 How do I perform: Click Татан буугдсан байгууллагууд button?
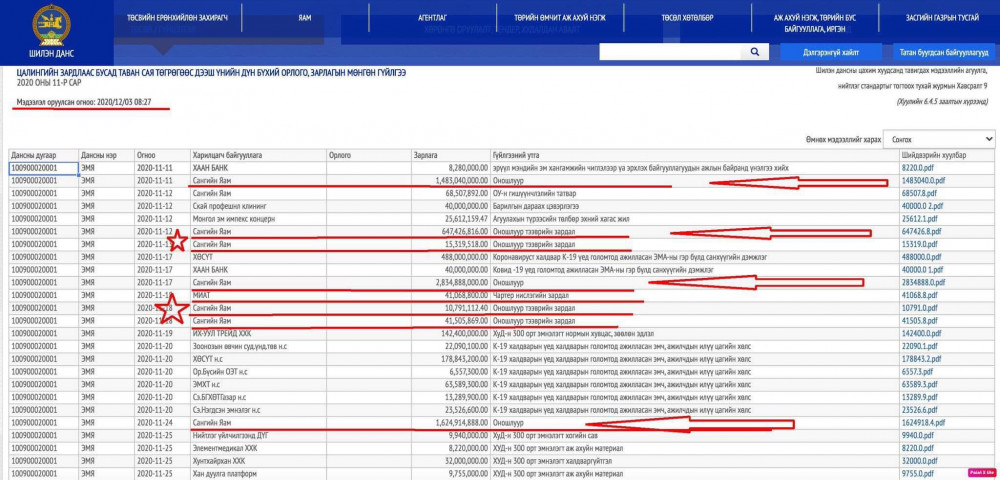click(x=943, y=52)
